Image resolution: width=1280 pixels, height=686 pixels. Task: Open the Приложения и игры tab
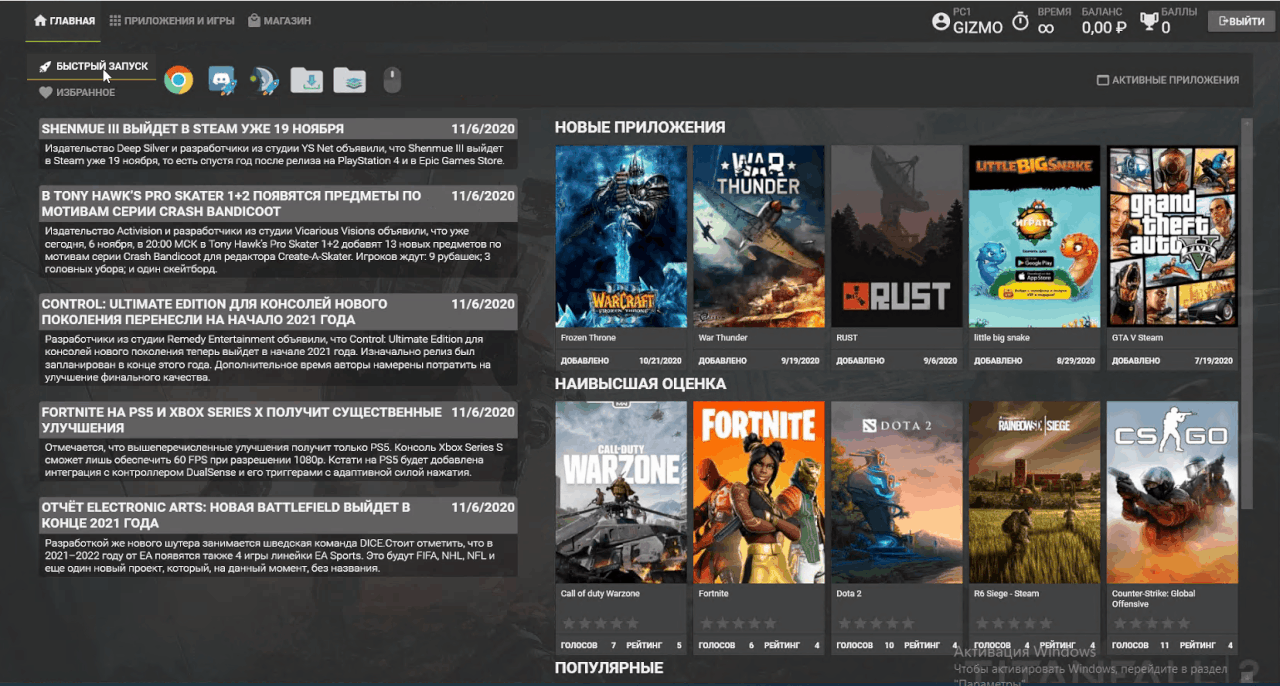[x=172, y=21]
